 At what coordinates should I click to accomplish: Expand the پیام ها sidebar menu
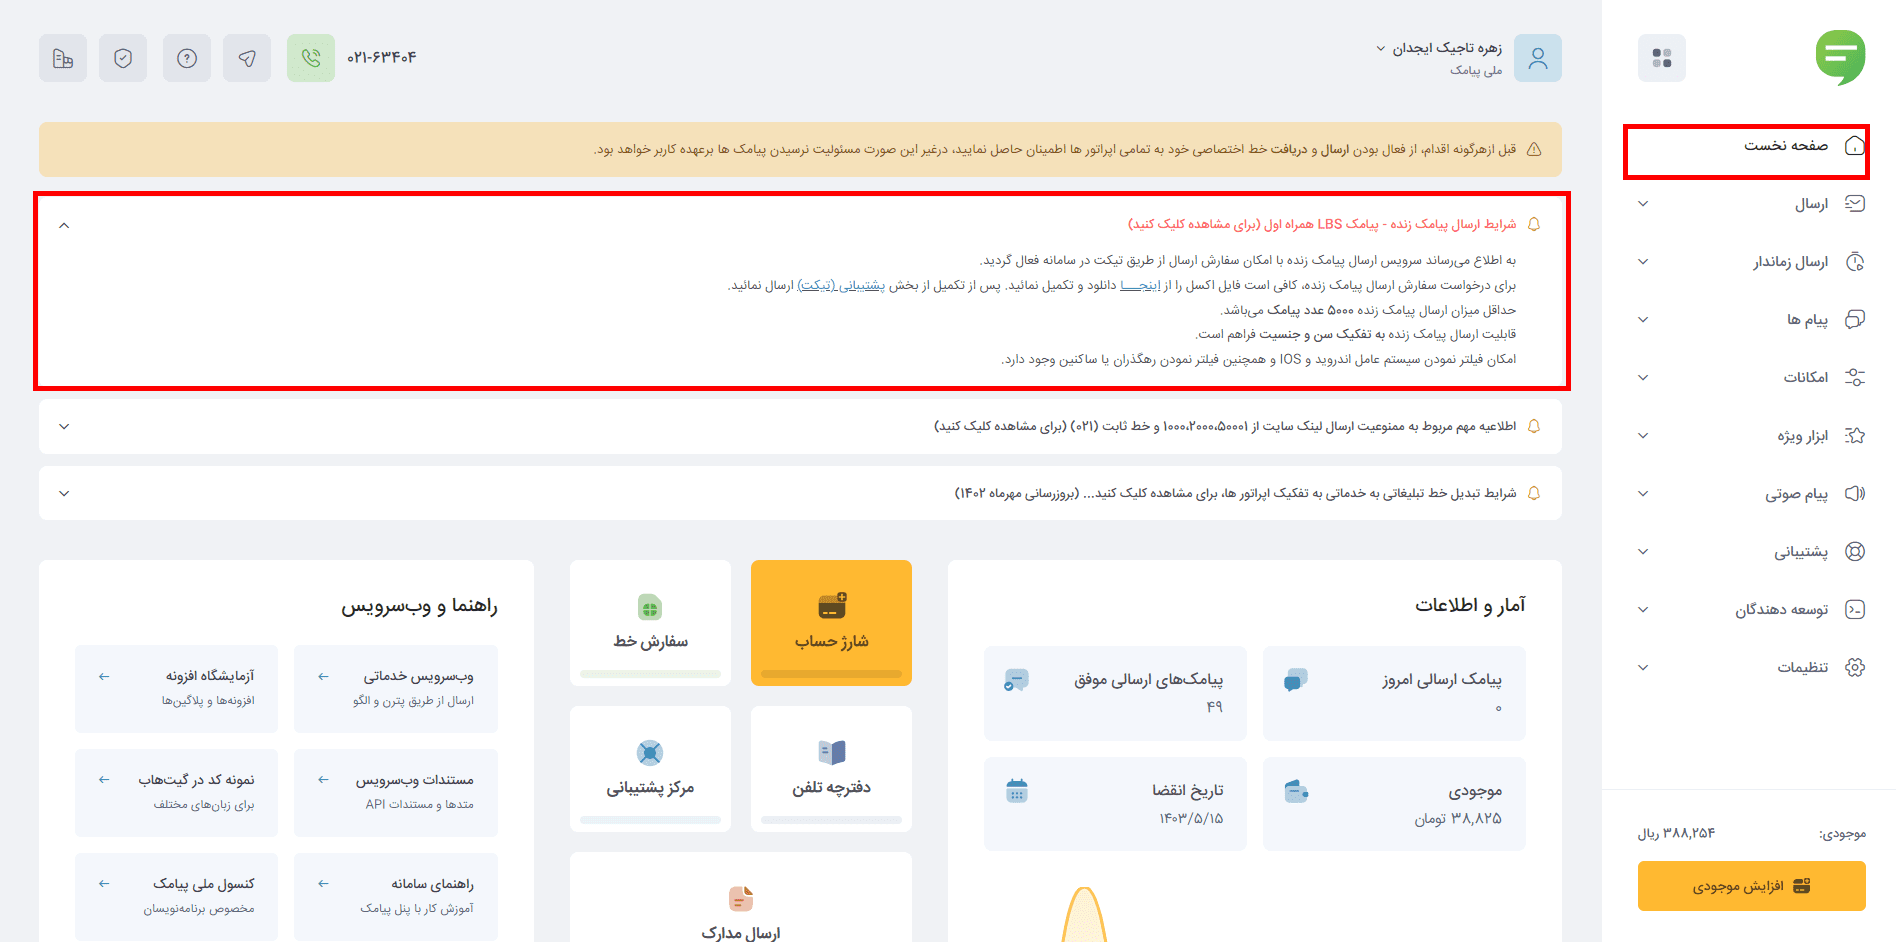[x=1751, y=320]
